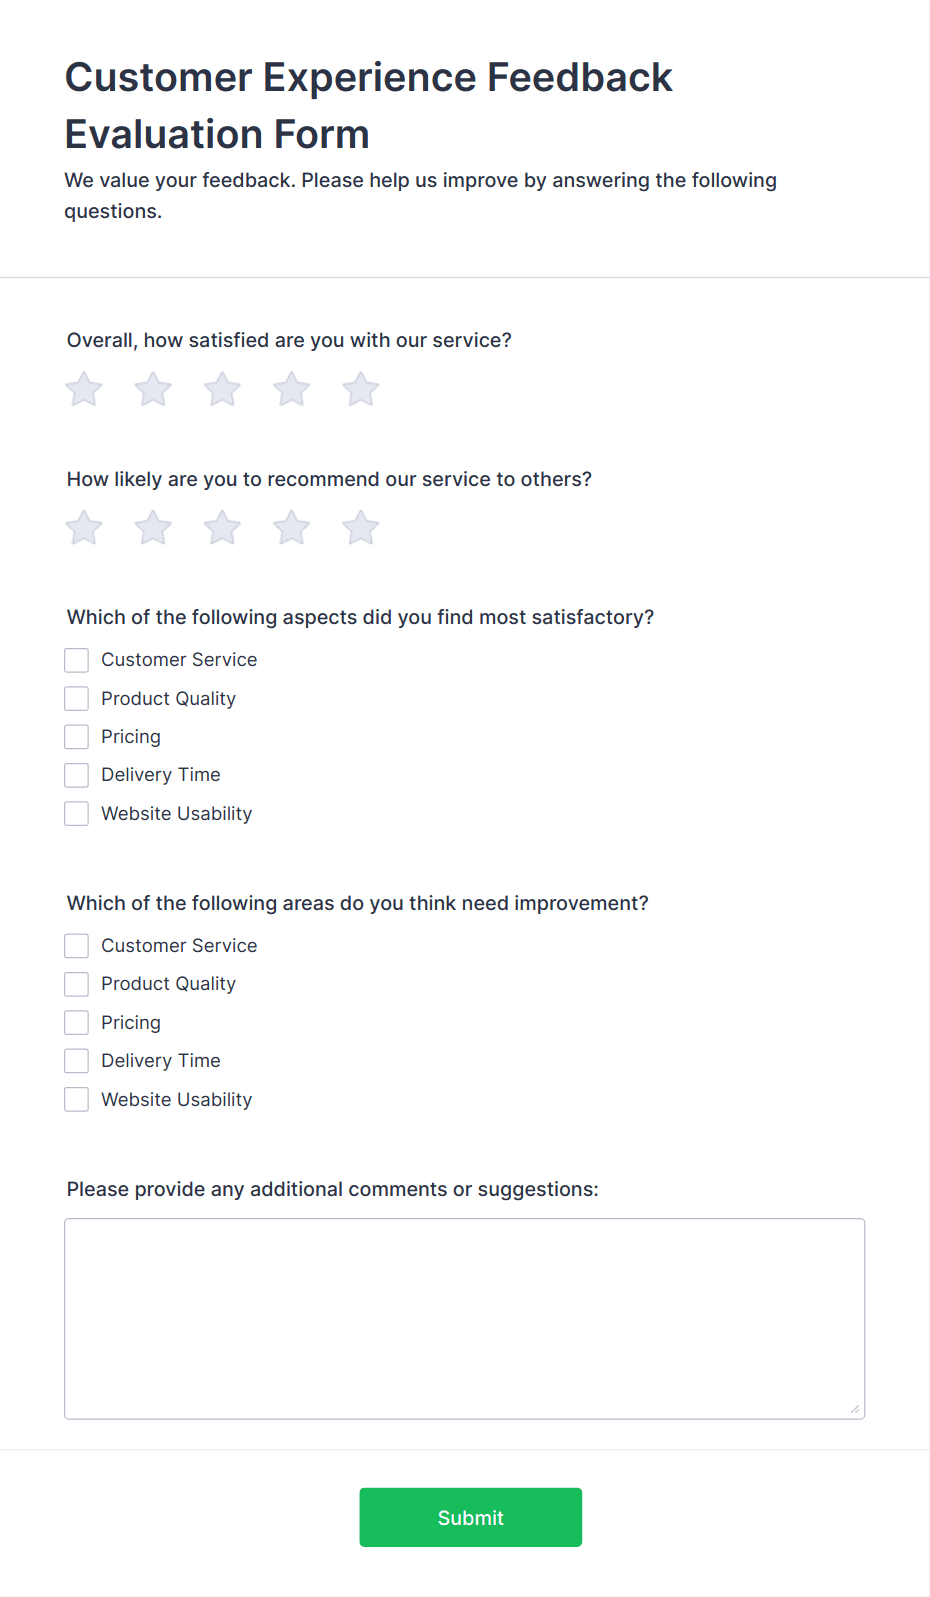This screenshot has width=930, height=1597.
Task: Submit the feedback form
Action: tap(471, 1517)
